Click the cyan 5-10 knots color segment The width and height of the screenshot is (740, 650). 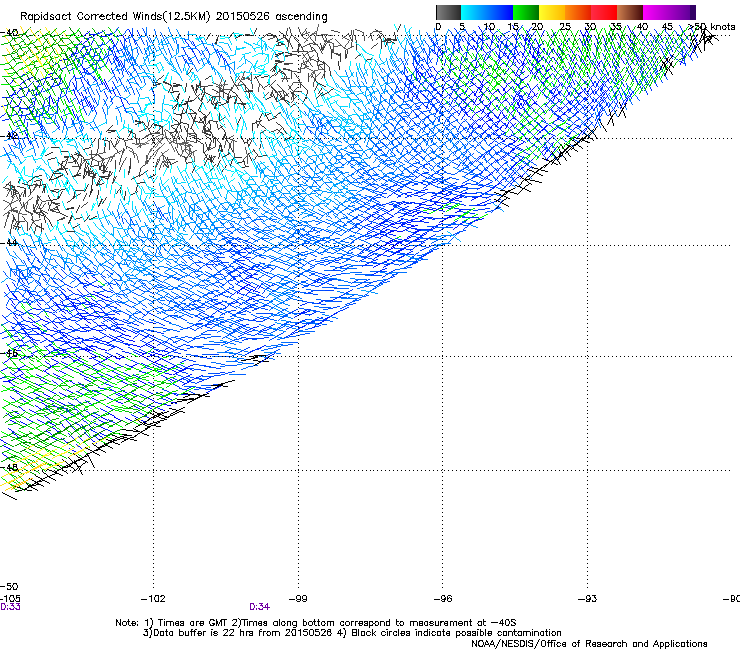pyautogui.click(x=473, y=12)
